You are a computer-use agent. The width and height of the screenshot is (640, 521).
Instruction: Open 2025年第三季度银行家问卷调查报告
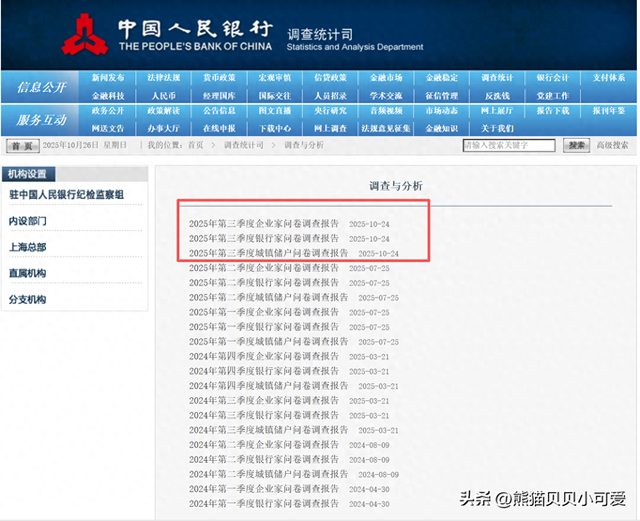264,239
